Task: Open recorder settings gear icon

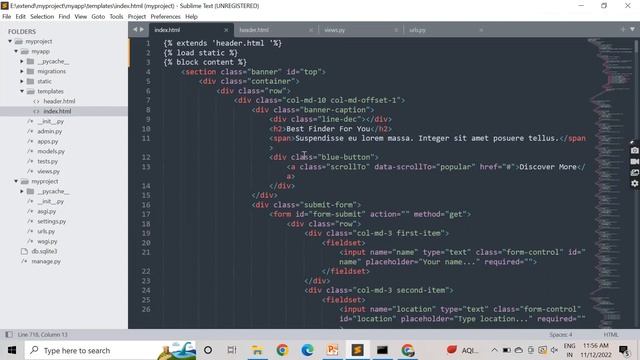Action: tap(634, 184)
